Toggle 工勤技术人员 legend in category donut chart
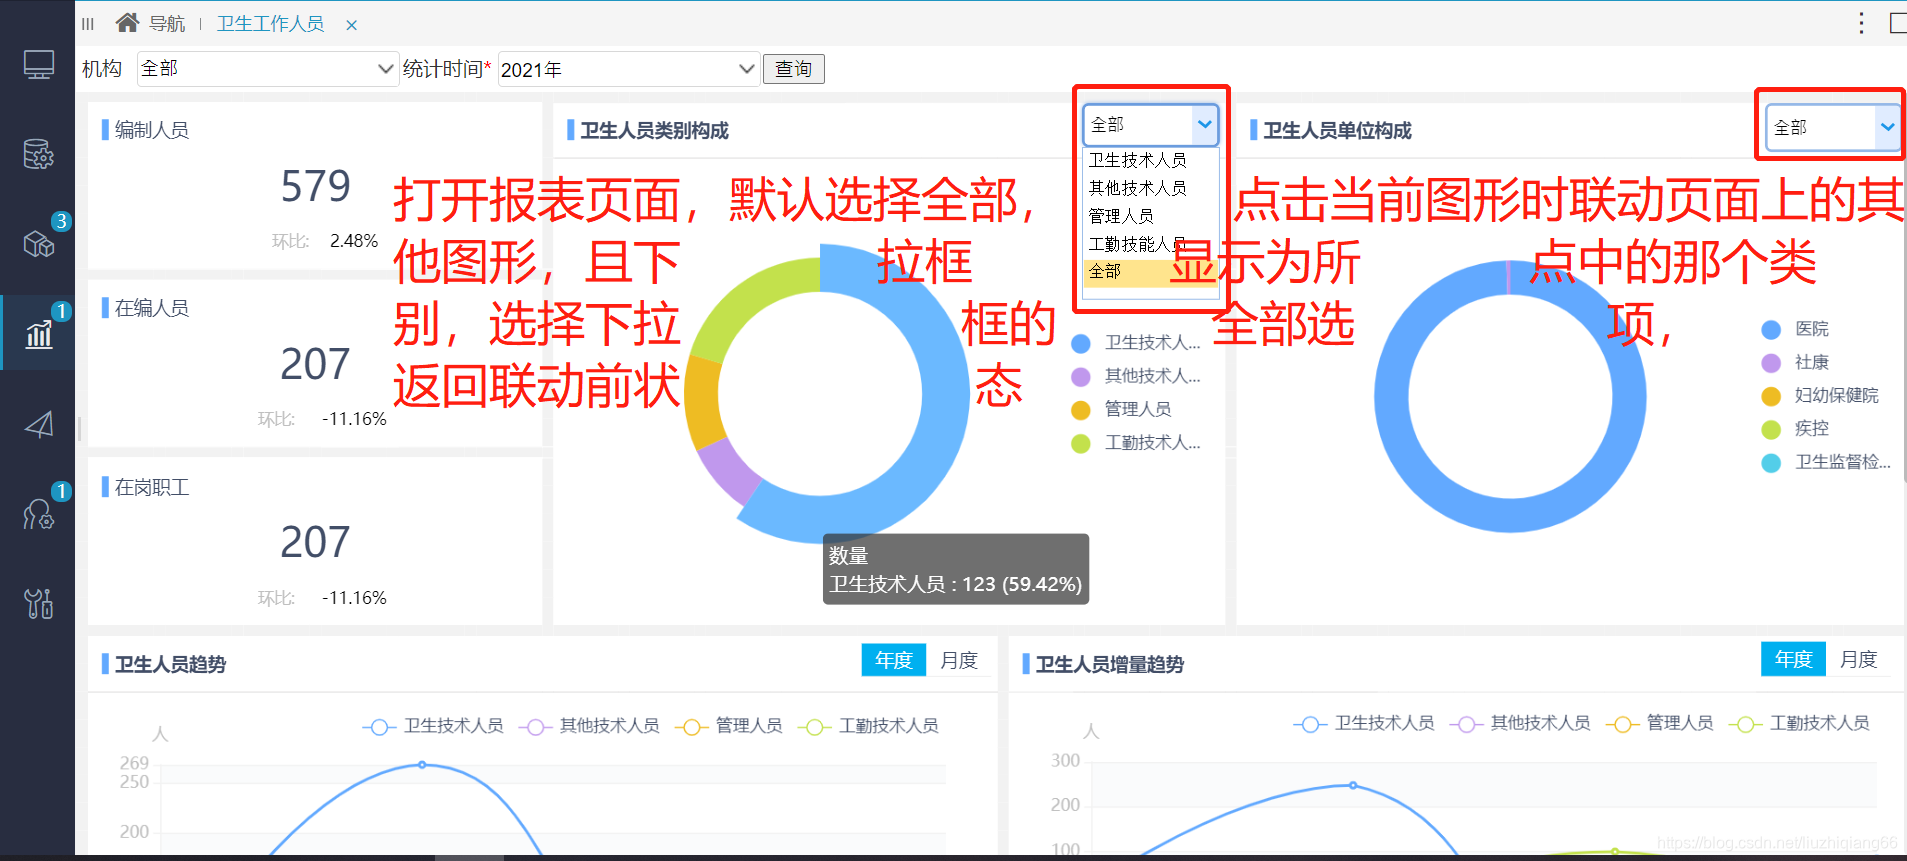Image resolution: width=1907 pixels, height=861 pixels. [x=1136, y=442]
